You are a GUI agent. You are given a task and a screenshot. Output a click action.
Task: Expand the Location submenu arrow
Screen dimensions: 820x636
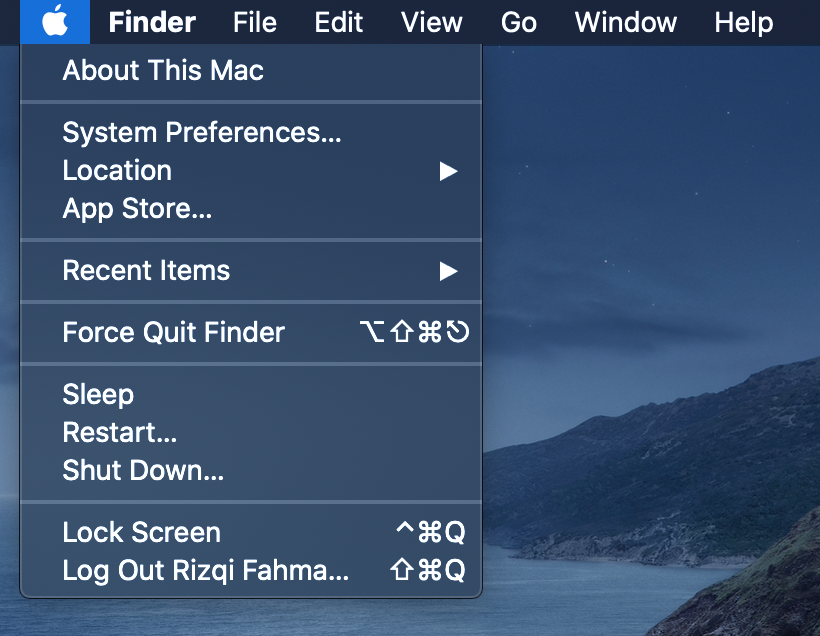448,171
